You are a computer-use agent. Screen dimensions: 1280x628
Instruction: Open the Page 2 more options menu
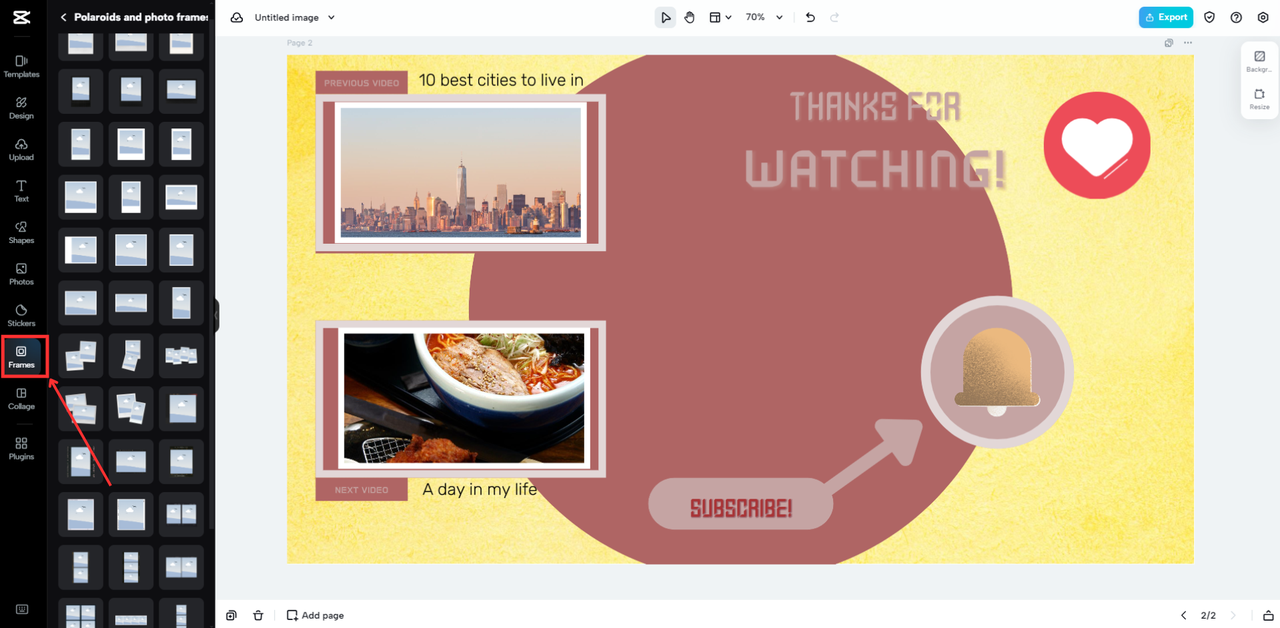pyautogui.click(x=1188, y=43)
